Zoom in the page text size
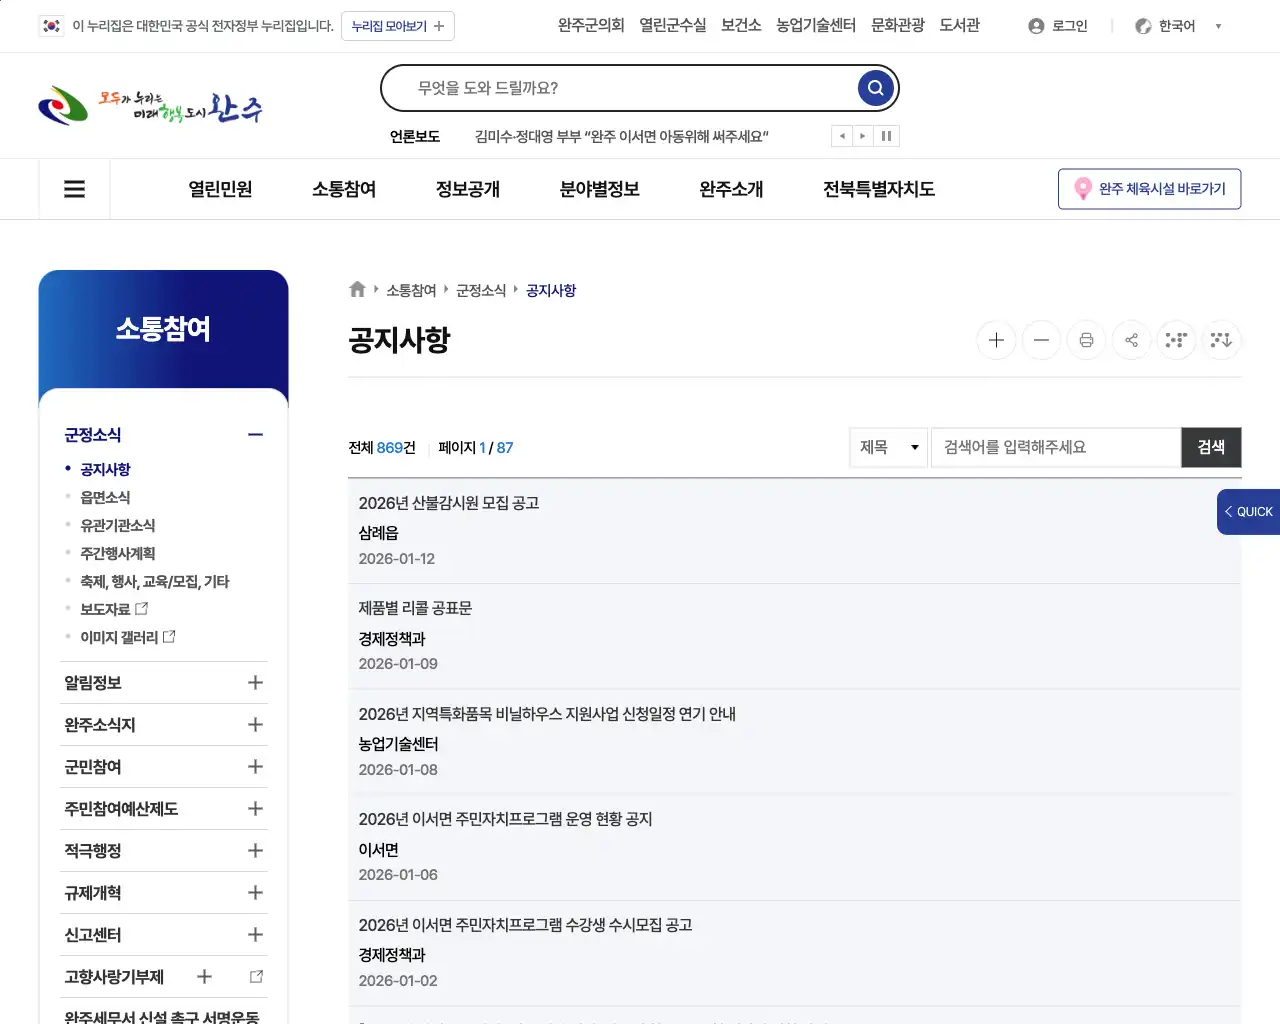This screenshot has height=1024, width=1280. [x=996, y=340]
